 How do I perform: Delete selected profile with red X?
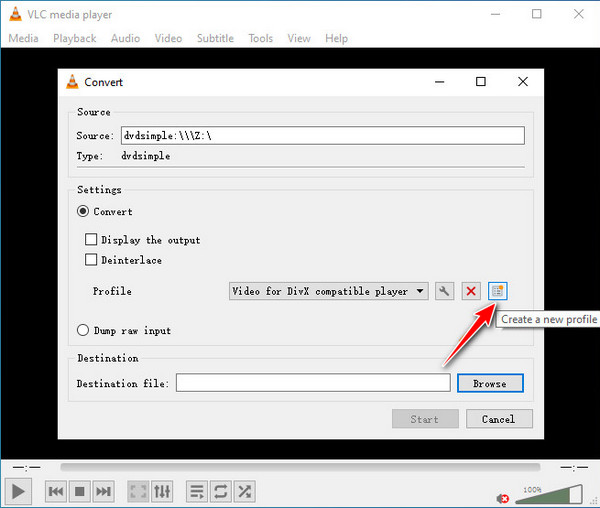(x=471, y=291)
